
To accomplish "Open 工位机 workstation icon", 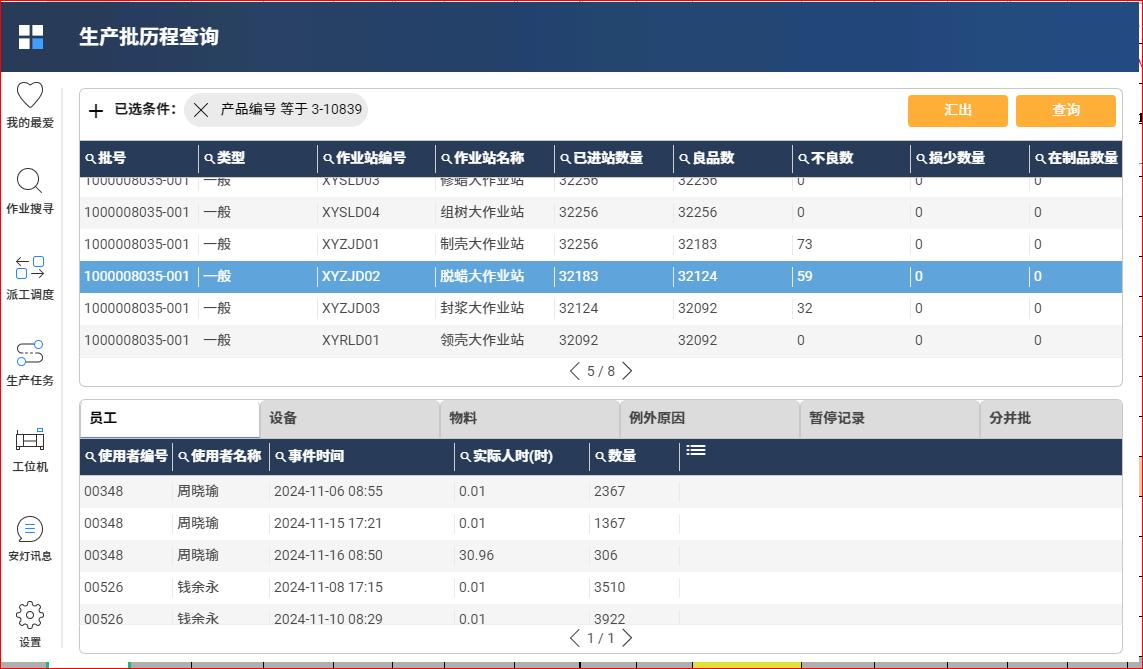I will pyautogui.click(x=30, y=440).
